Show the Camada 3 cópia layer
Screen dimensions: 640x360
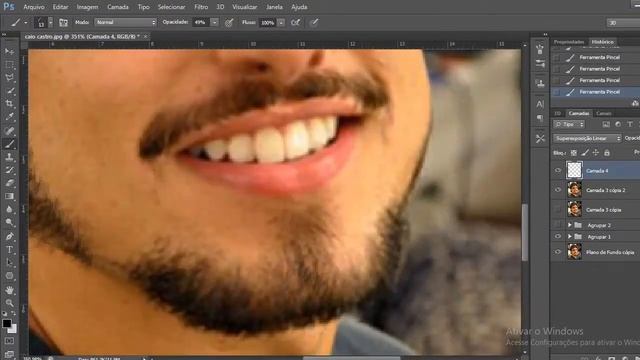pyautogui.click(x=558, y=209)
